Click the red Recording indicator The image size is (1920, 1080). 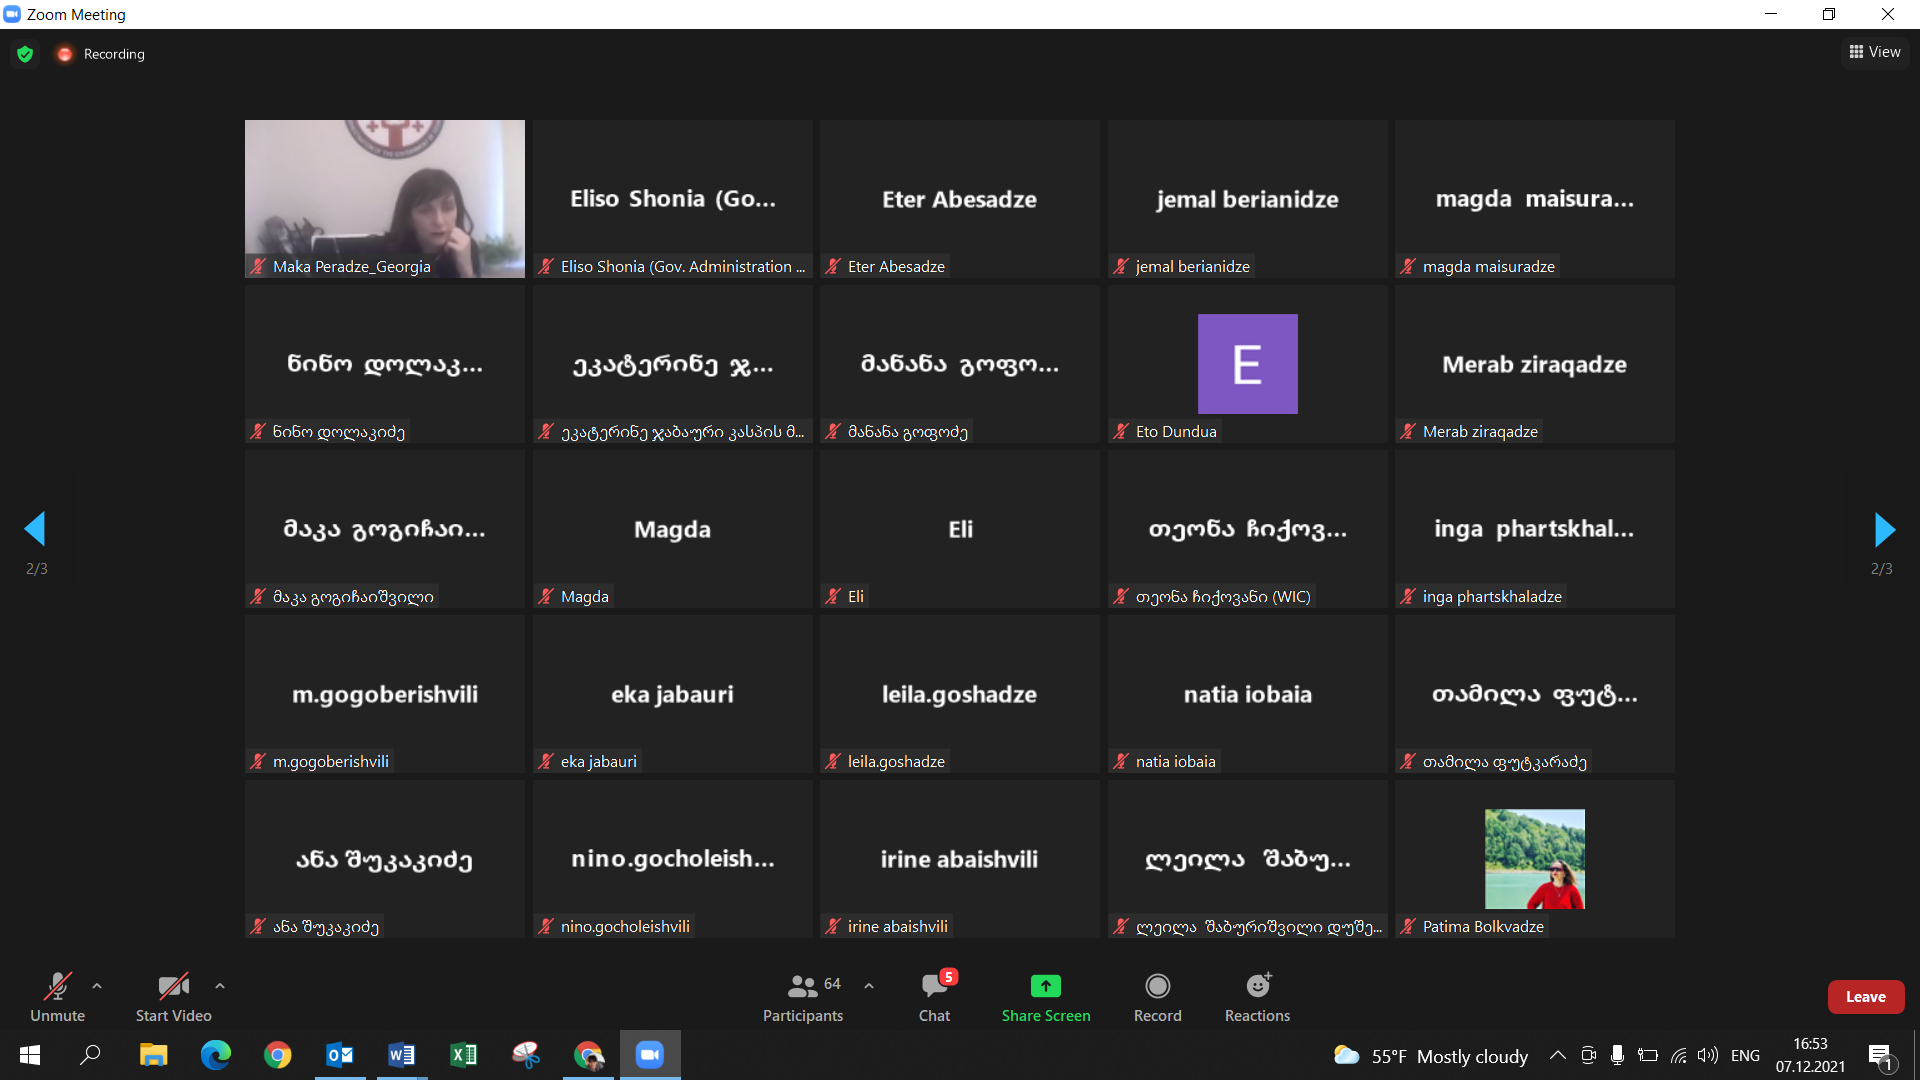click(x=65, y=54)
